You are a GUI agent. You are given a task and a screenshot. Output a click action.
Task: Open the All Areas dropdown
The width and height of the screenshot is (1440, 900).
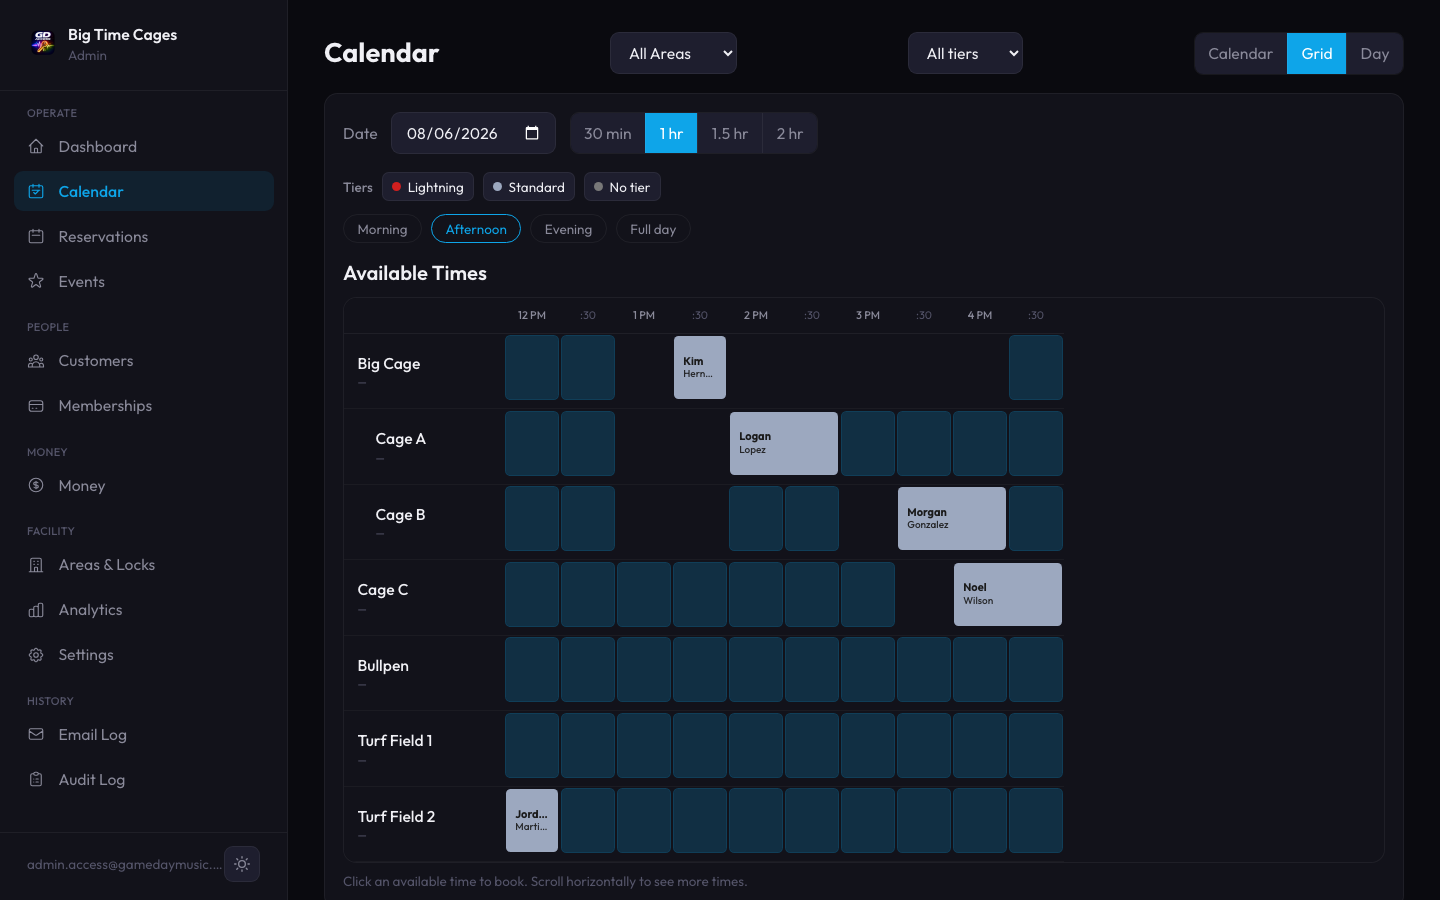673,53
